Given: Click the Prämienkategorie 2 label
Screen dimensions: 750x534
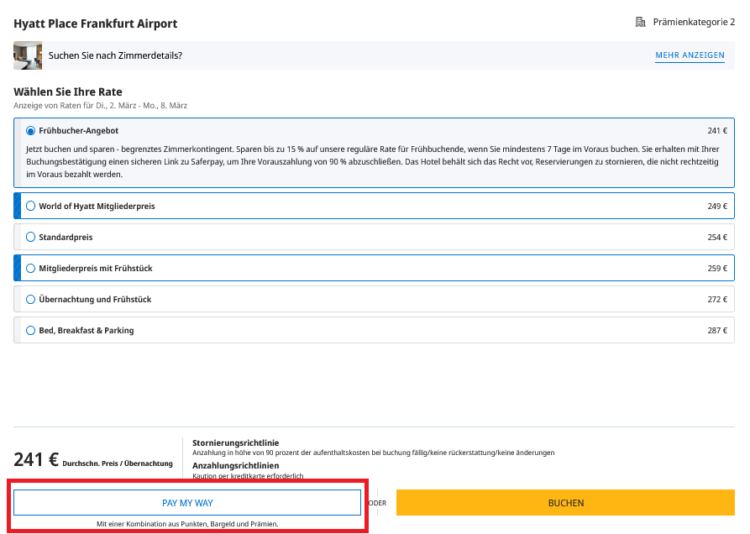Looking at the screenshot, I should [694, 22].
